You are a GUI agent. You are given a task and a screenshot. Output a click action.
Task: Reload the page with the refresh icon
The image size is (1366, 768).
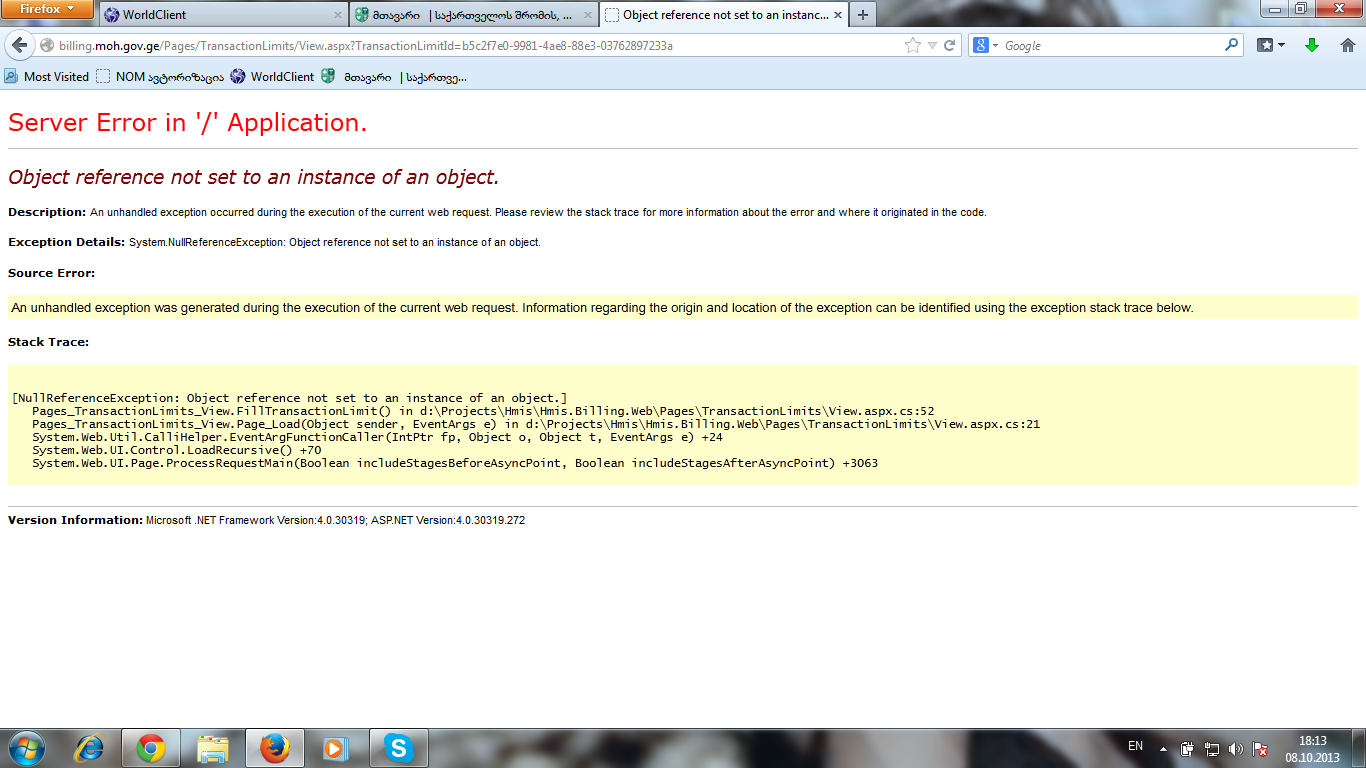click(950, 45)
